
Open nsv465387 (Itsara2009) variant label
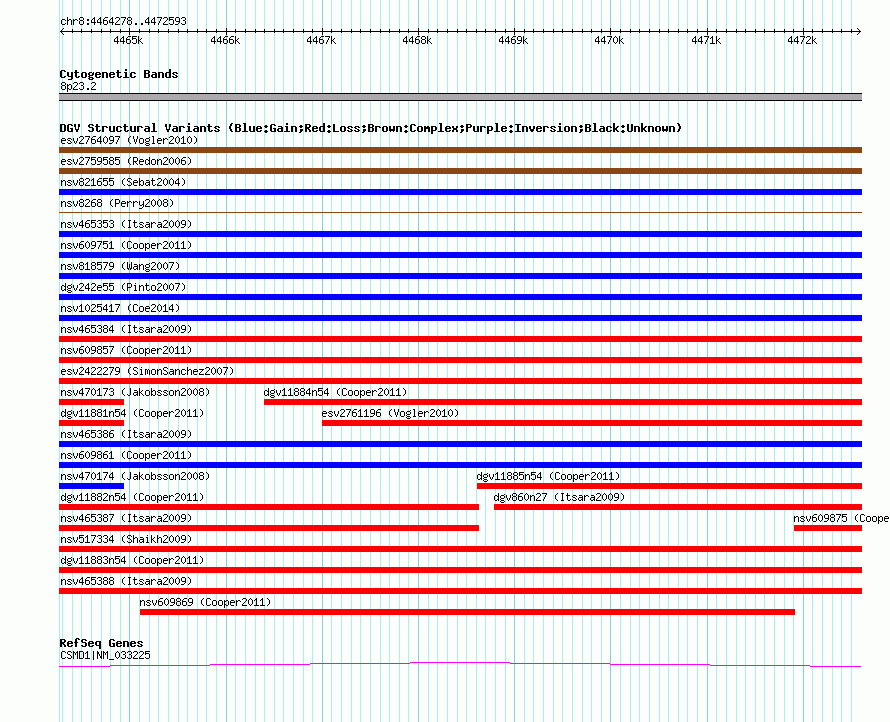[x=126, y=518]
